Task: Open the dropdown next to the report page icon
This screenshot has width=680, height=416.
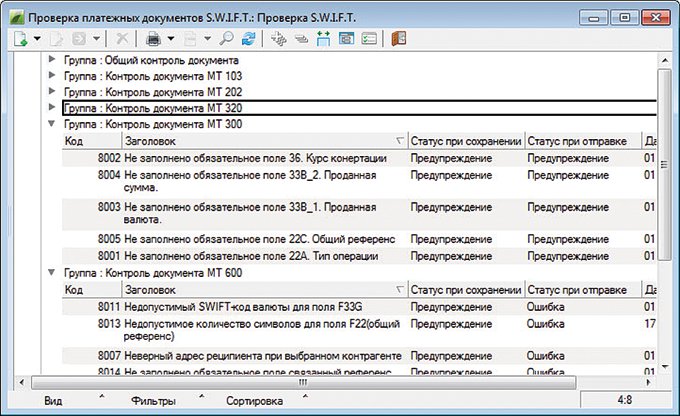Action: pyautogui.click(x=207, y=39)
